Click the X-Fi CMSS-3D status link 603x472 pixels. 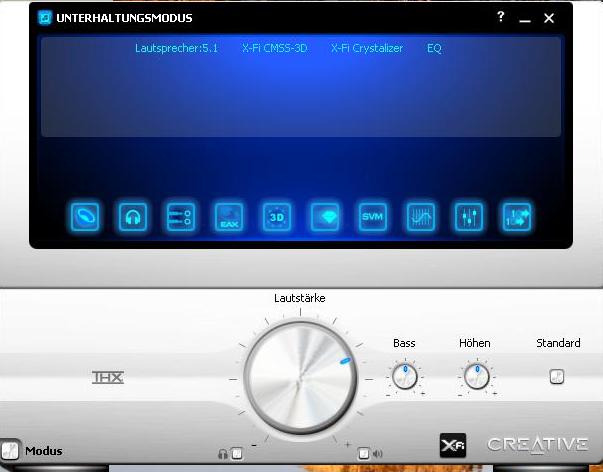275,48
